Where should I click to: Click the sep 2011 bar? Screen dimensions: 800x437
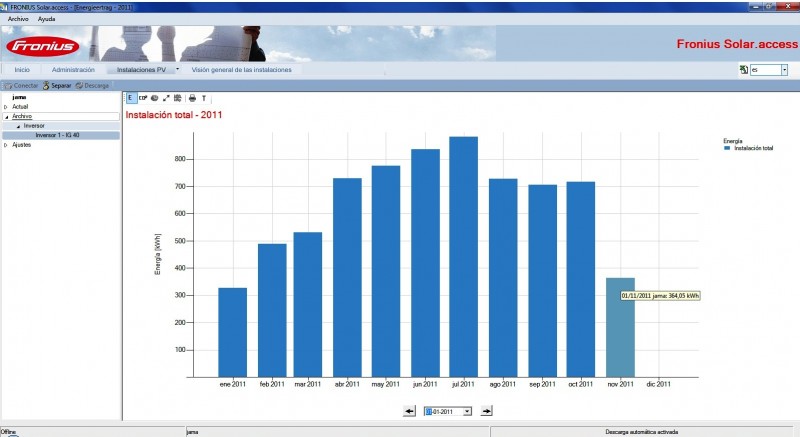542,281
